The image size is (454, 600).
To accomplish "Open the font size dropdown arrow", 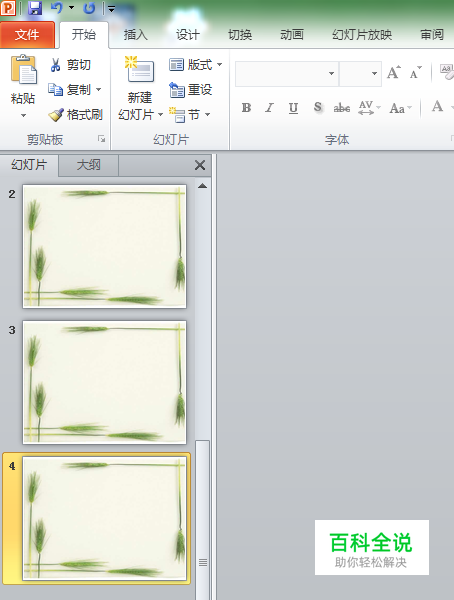I will 374,73.
